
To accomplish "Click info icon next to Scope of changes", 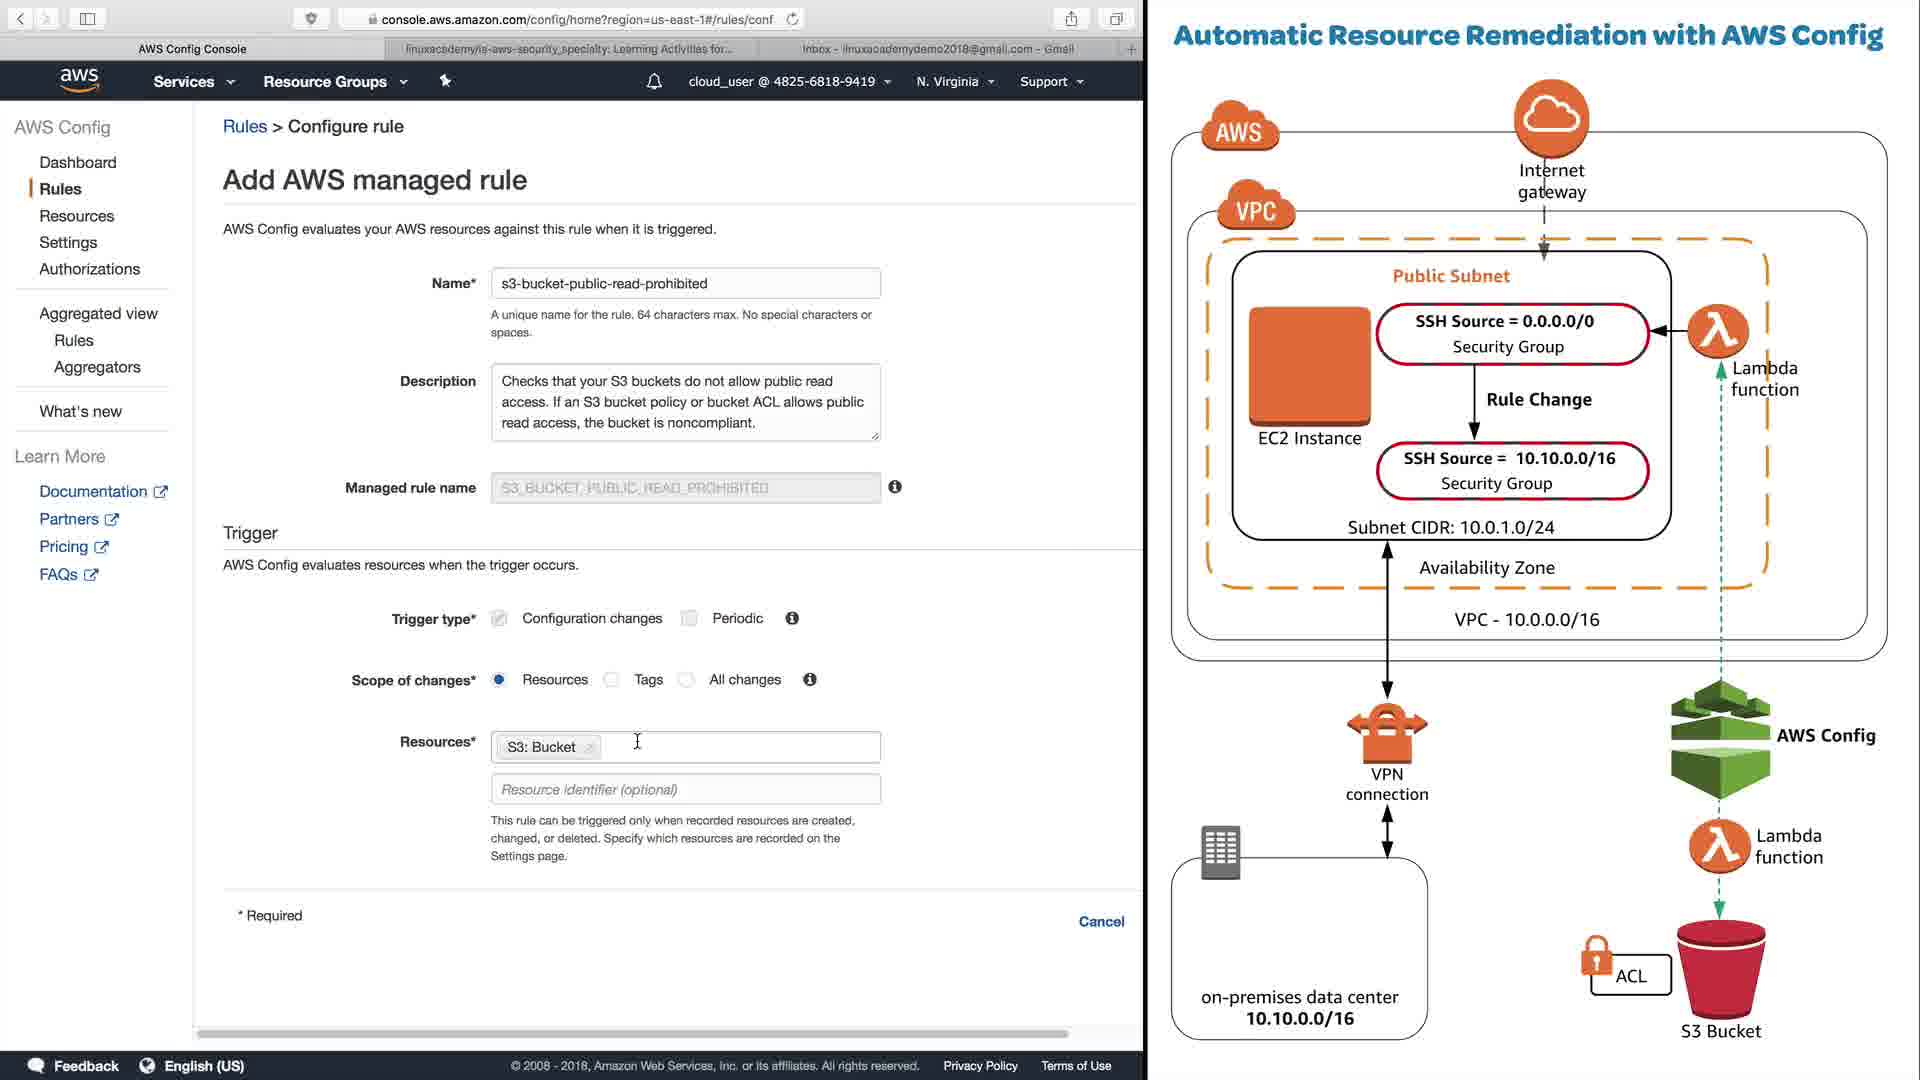I will pyautogui.click(x=810, y=680).
